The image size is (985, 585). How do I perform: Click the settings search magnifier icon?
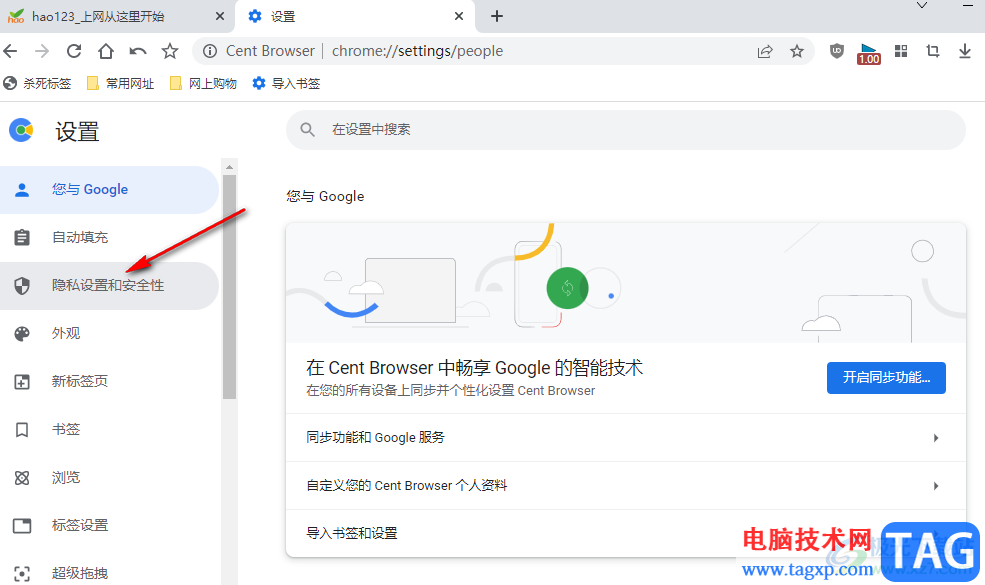307,130
